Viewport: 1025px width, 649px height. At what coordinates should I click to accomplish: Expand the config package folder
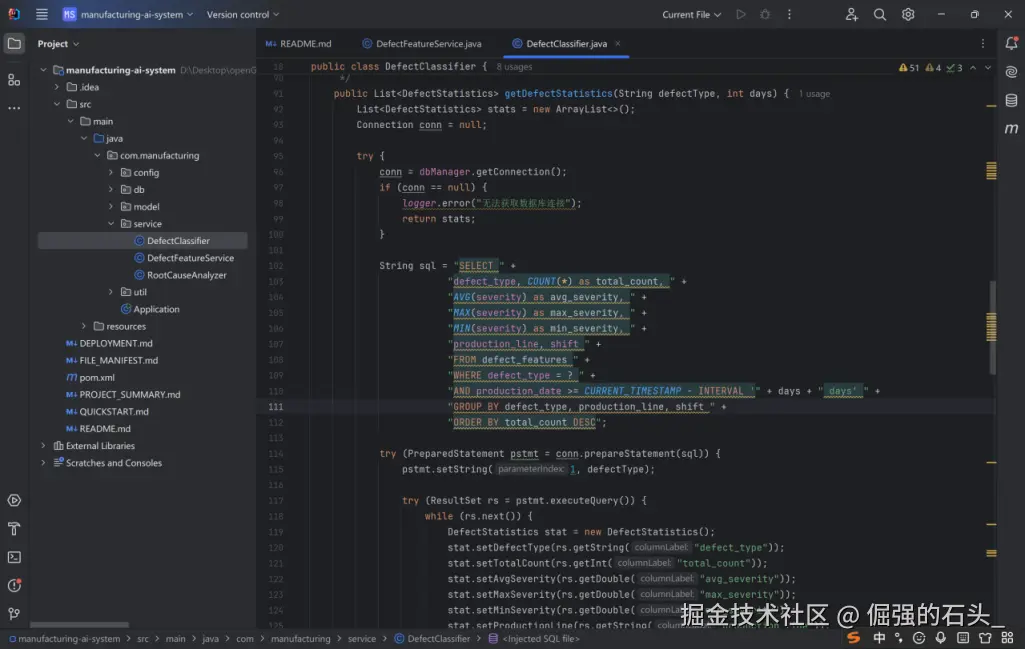(111, 173)
